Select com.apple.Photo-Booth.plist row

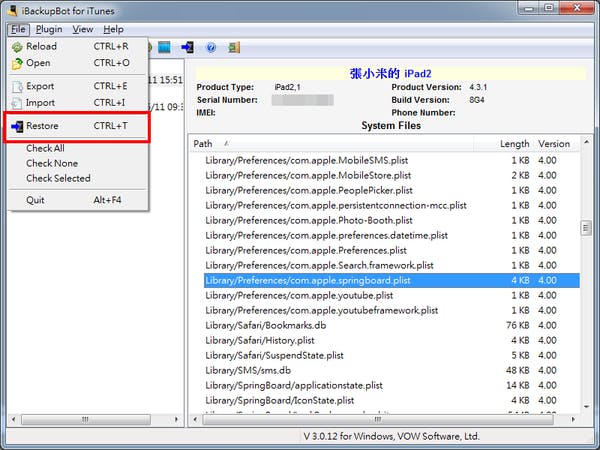(392, 220)
